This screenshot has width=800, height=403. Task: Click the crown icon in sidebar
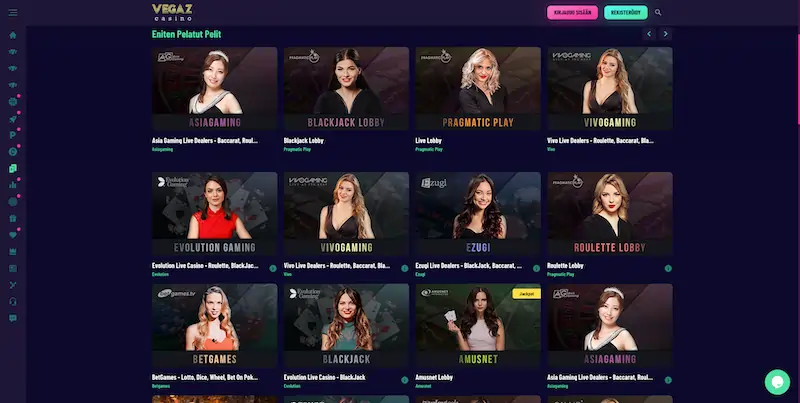coord(13,251)
